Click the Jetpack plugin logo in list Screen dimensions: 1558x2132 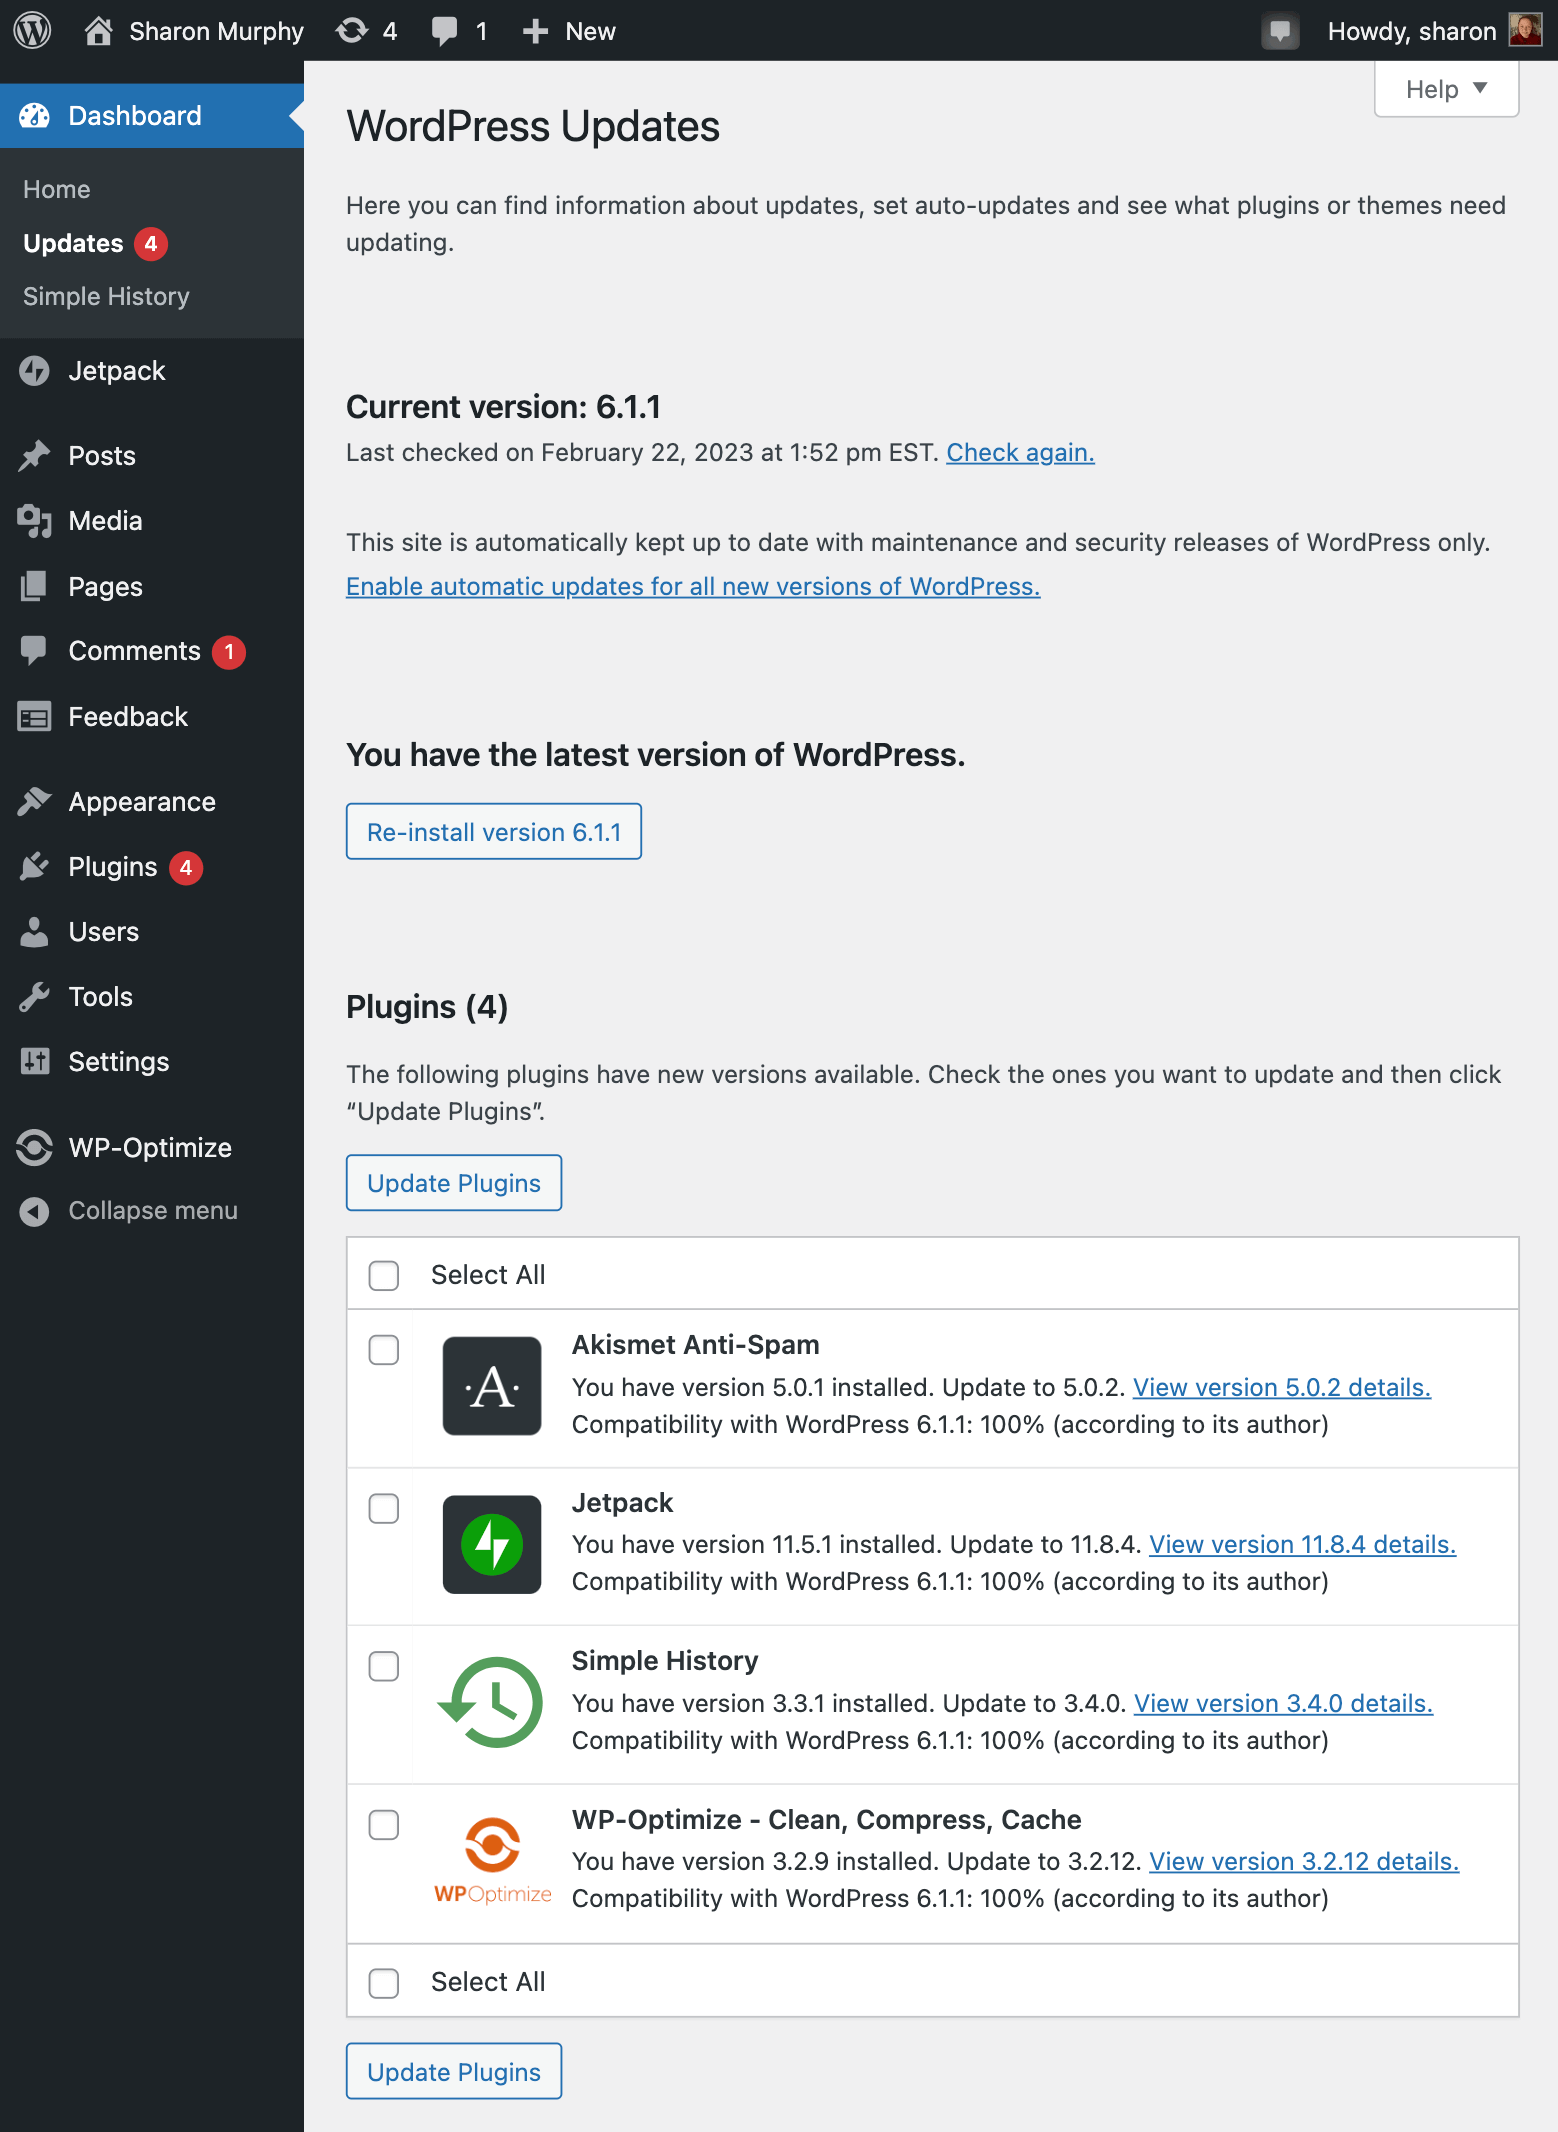pos(492,1544)
